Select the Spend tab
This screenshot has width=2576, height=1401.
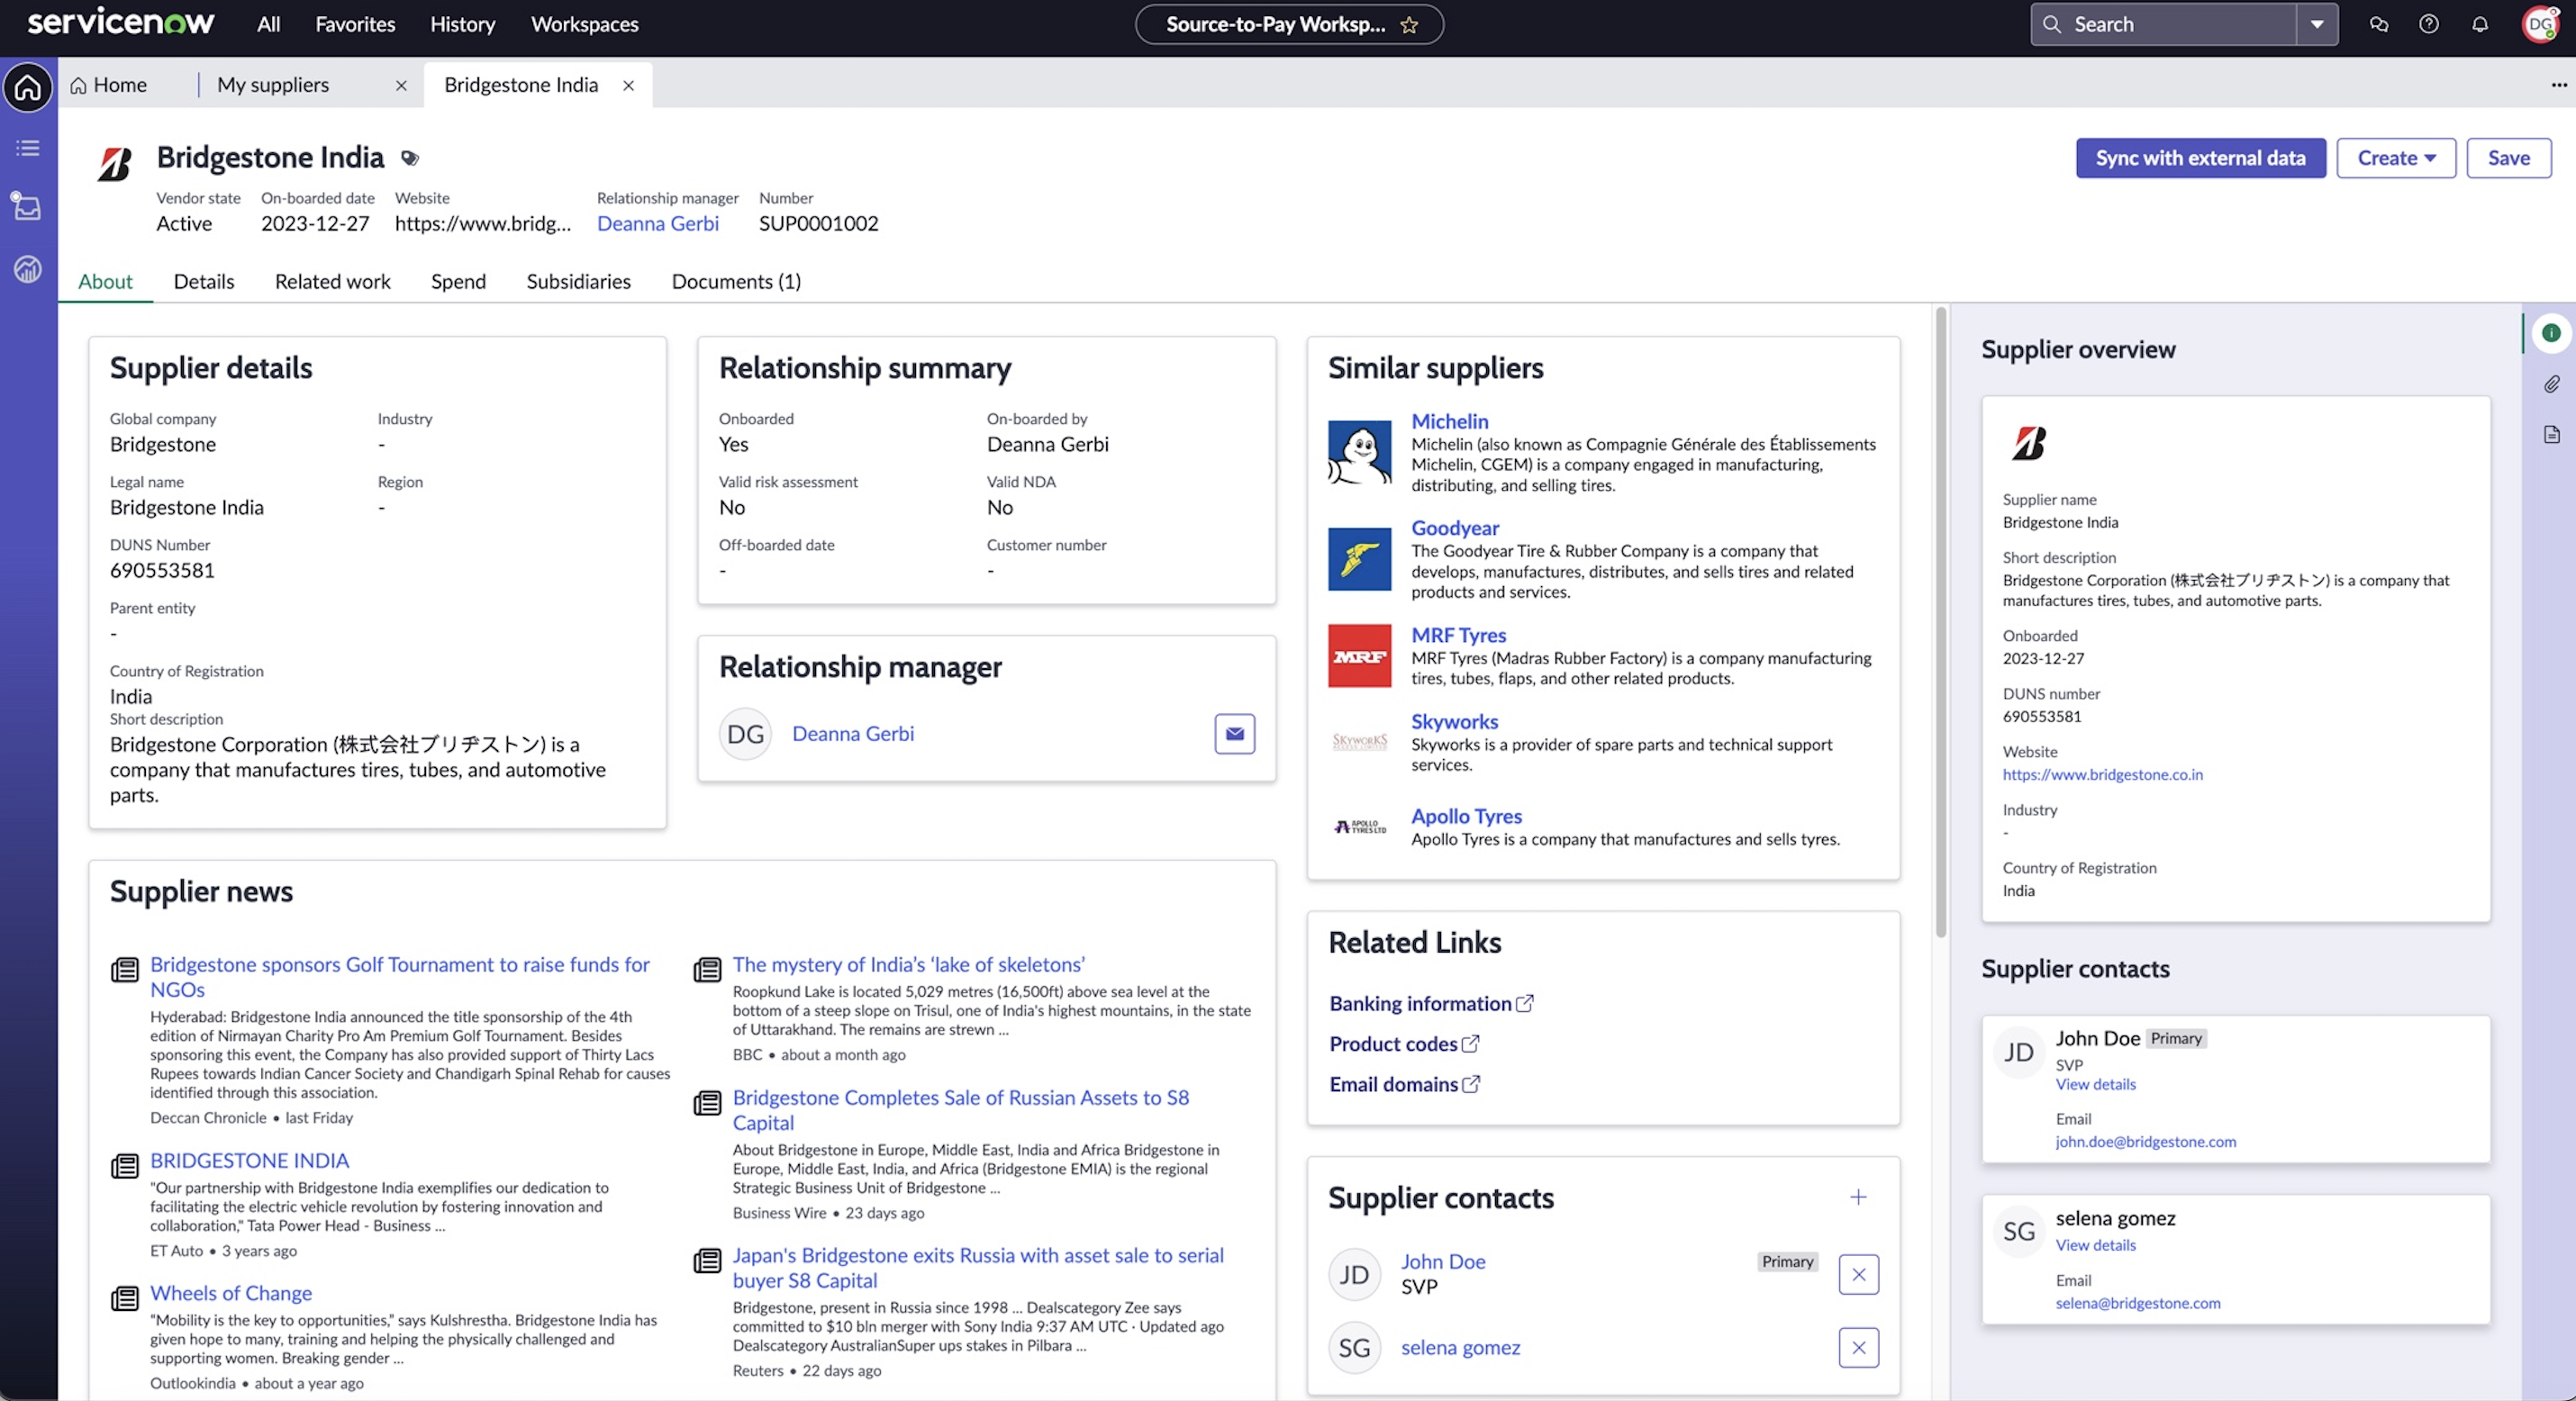click(458, 282)
